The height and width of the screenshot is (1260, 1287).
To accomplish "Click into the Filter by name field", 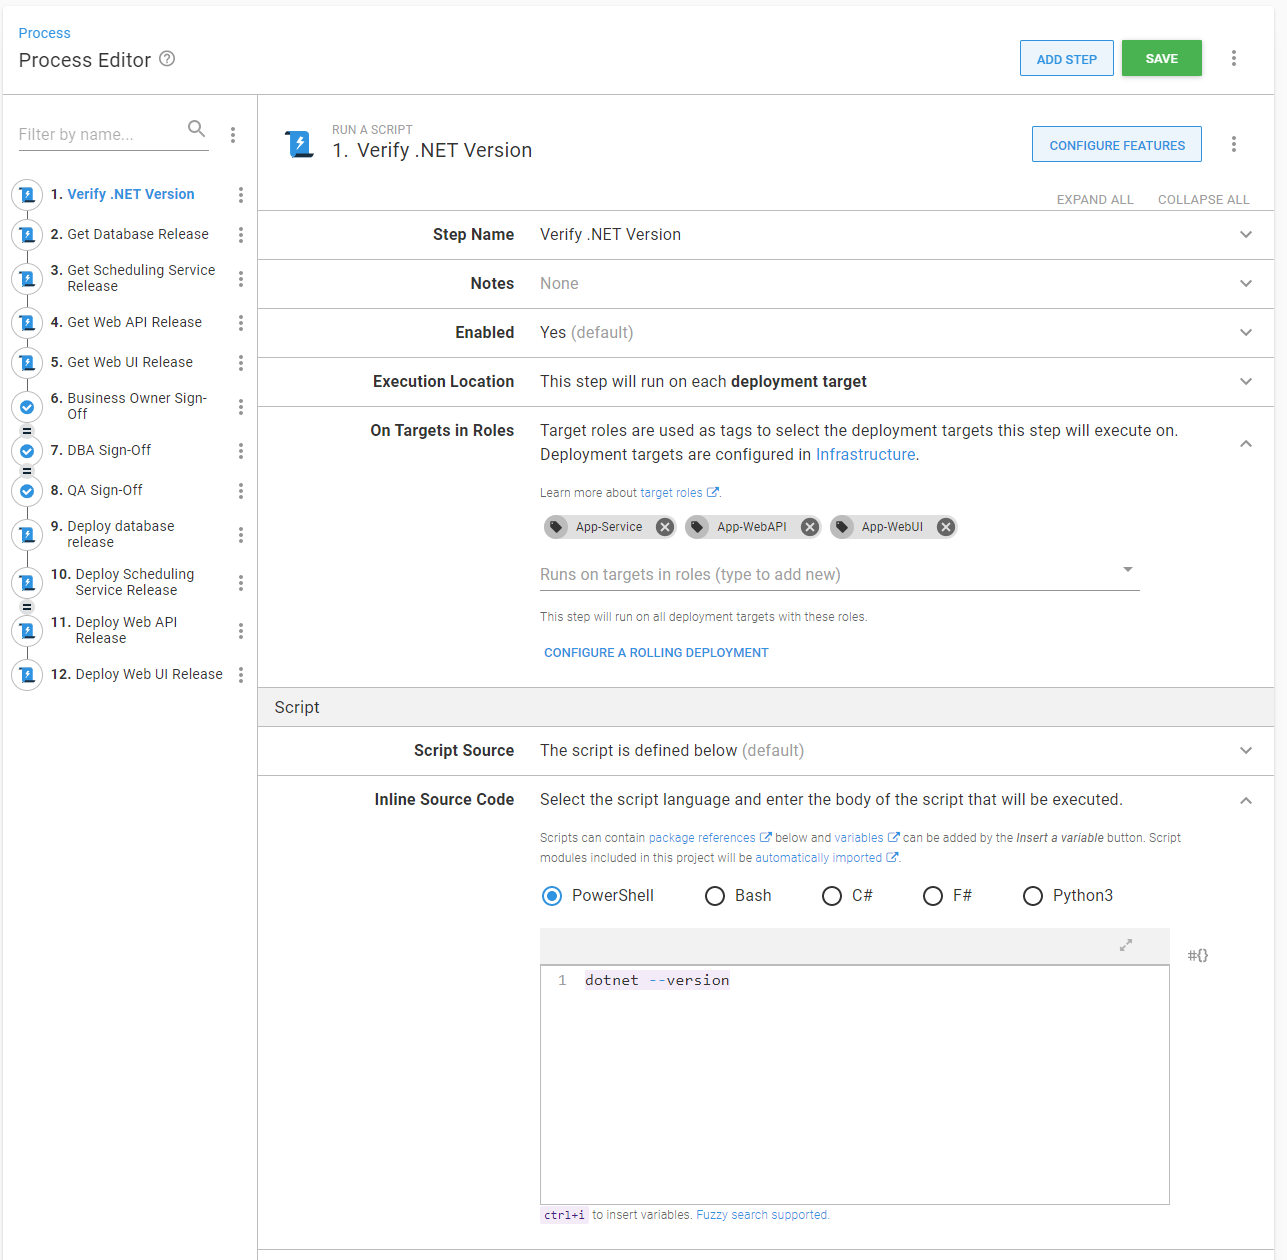I will [98, 135].
